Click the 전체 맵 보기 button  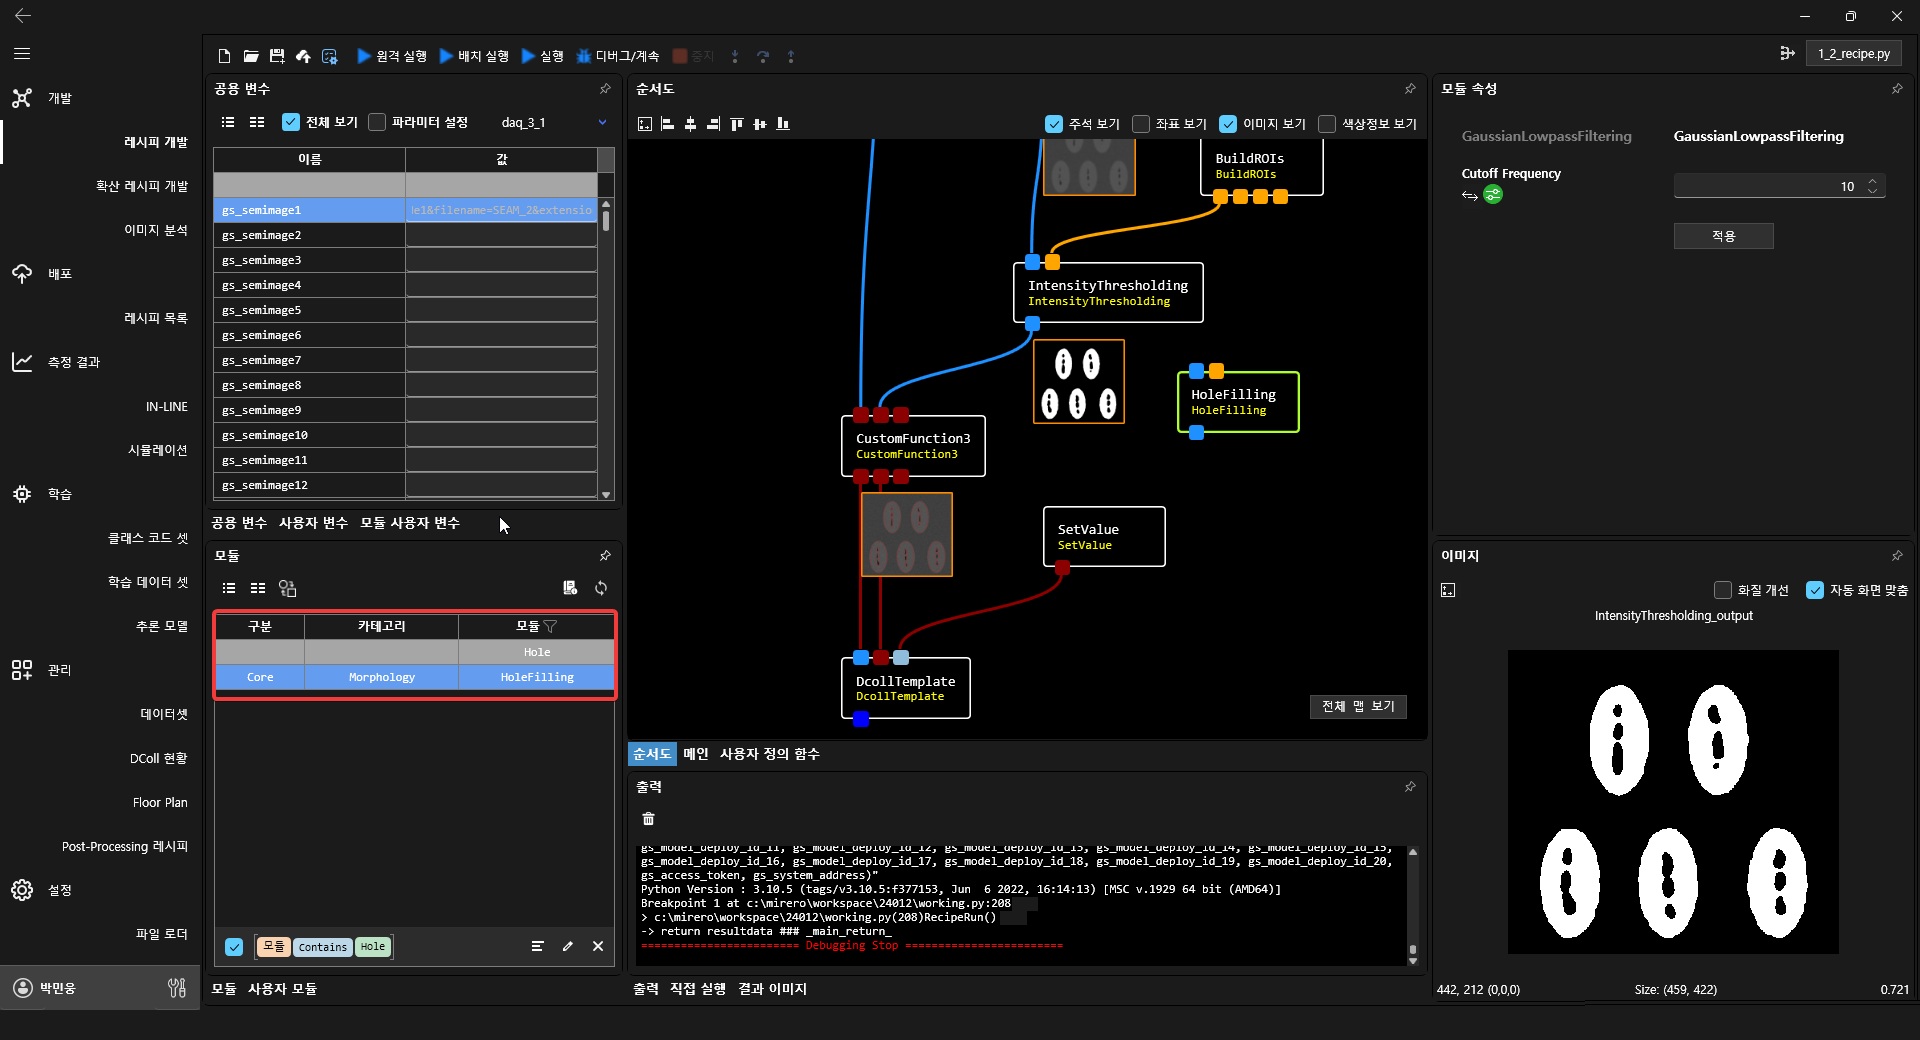(x=1357, y=706)
